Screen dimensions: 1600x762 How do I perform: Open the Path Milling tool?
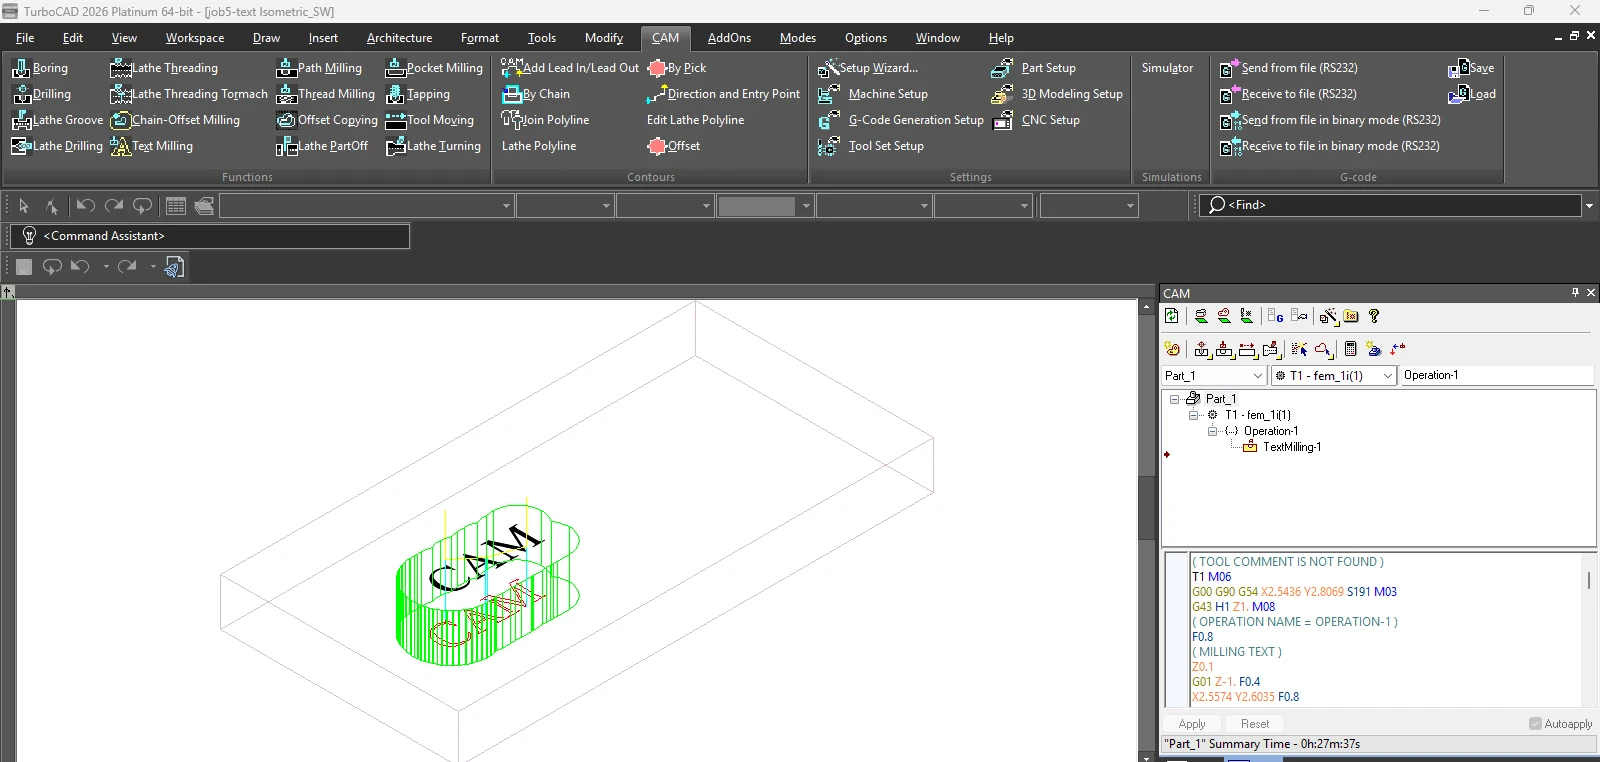pyautogui.click(x=319, y=68)
